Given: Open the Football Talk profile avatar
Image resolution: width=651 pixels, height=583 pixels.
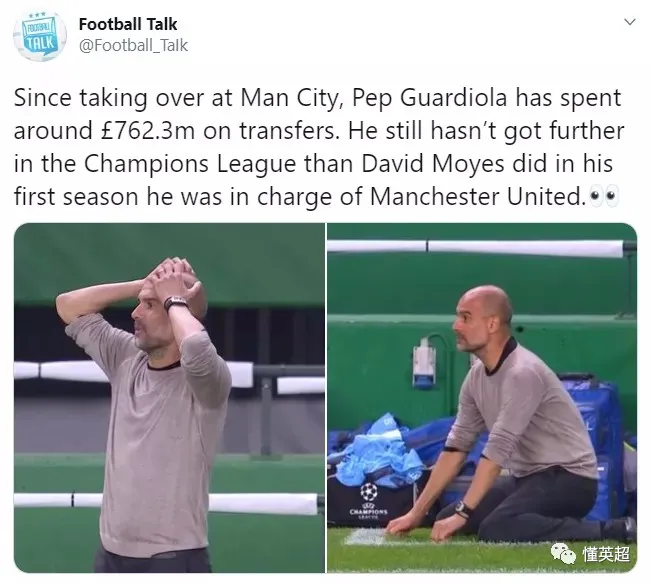Looking at the screenshot, I should [40, 35].
